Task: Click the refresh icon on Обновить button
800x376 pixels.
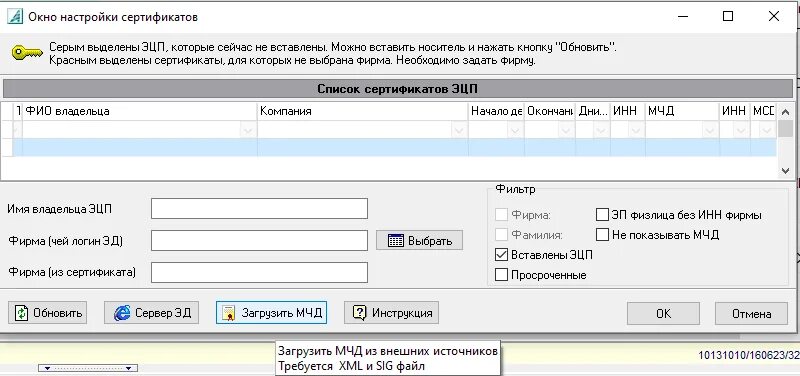Action: 21,313
